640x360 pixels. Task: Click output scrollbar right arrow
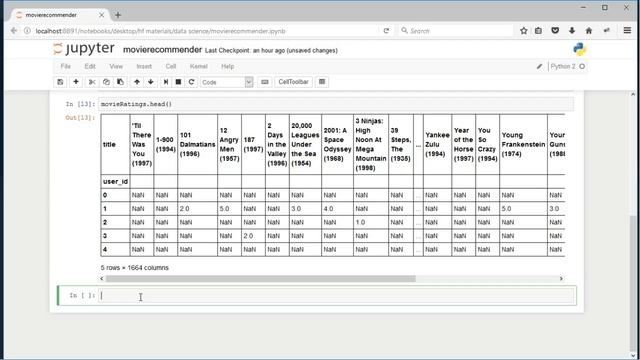point(561,278)
